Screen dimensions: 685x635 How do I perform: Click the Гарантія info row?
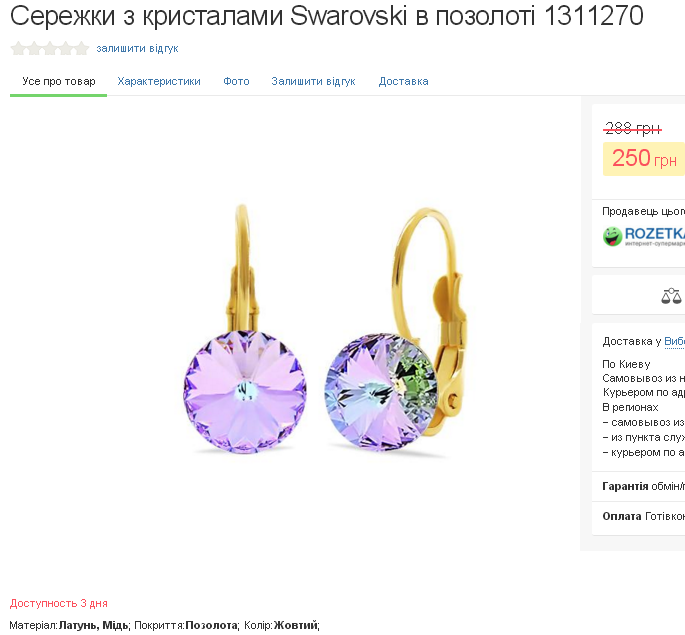pos(638,486)
